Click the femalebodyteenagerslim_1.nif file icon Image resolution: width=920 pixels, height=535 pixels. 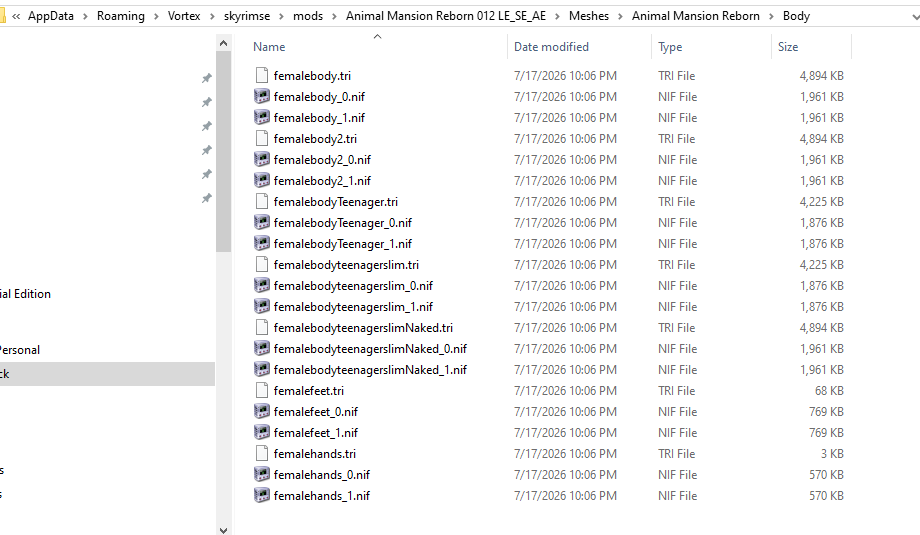pos(262,306)
